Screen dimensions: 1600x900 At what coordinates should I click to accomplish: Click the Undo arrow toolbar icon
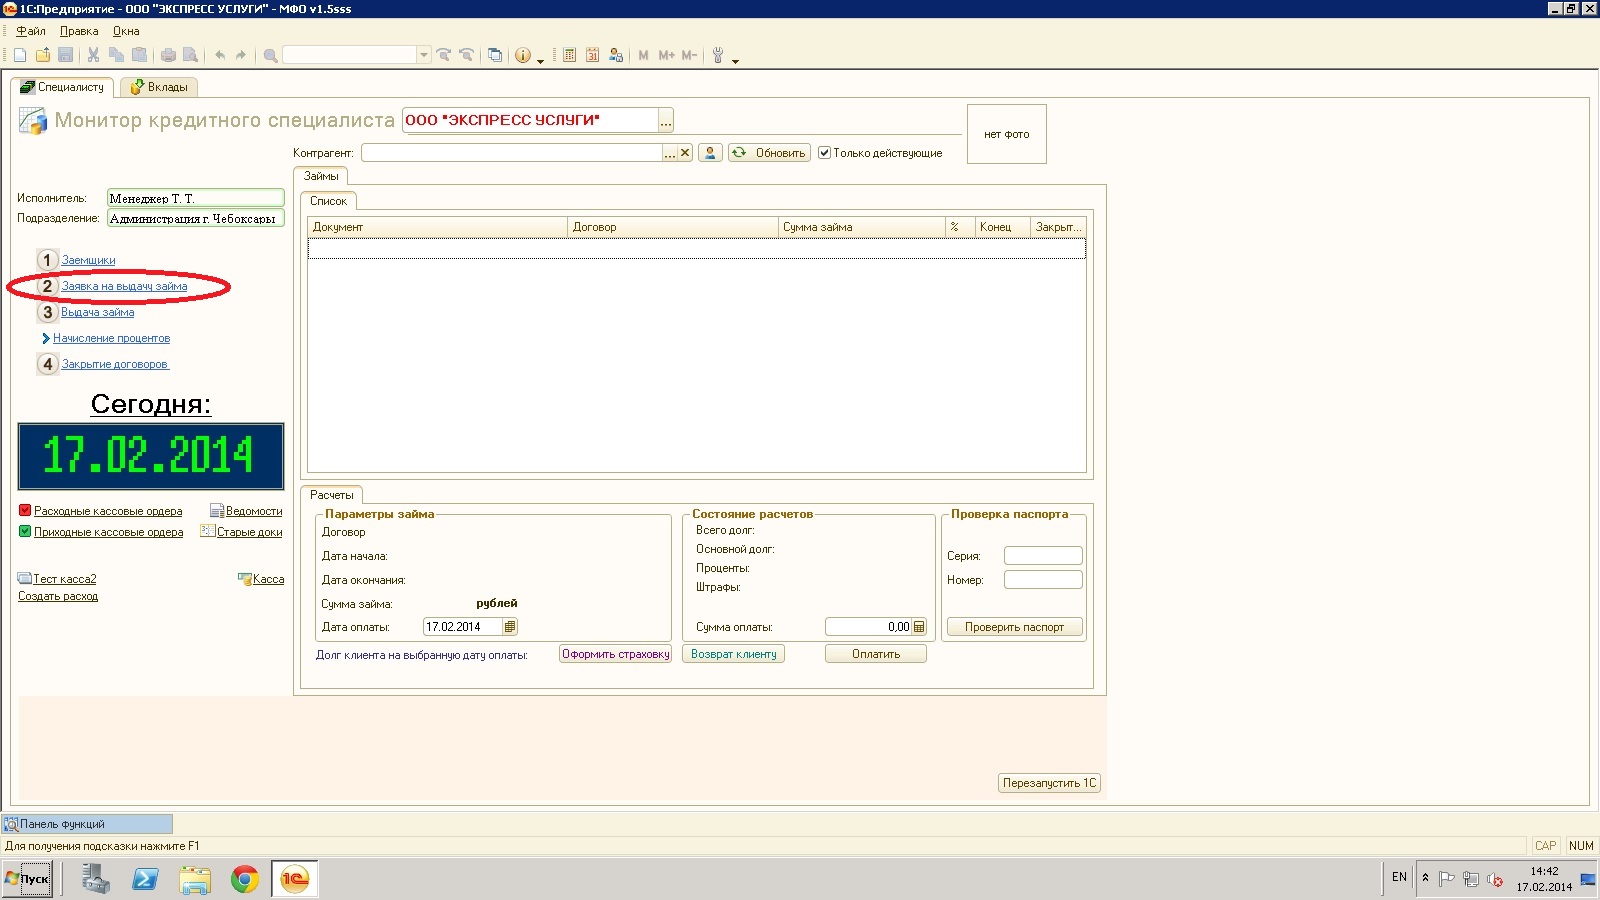[x=220, y=55]
